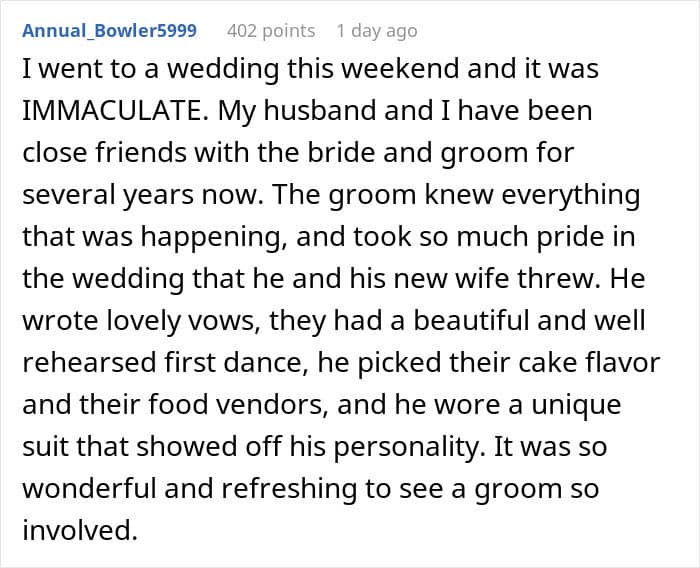Click the final word "involved."
Image resolution: width=700 pixels, height=568 pixels.
tap(79, 531)
